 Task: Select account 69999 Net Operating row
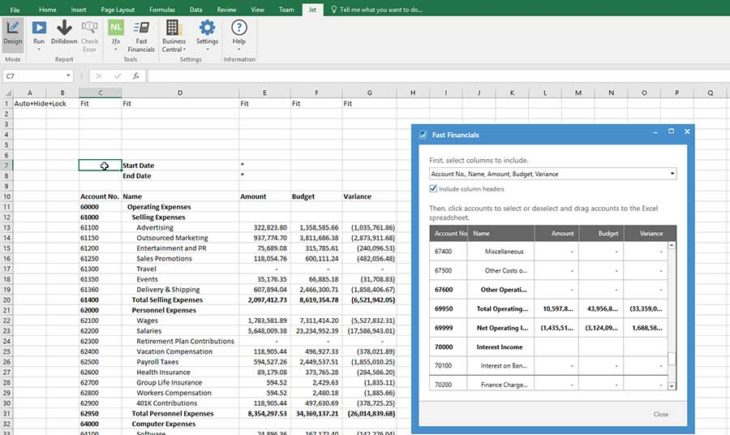point(548,328)
